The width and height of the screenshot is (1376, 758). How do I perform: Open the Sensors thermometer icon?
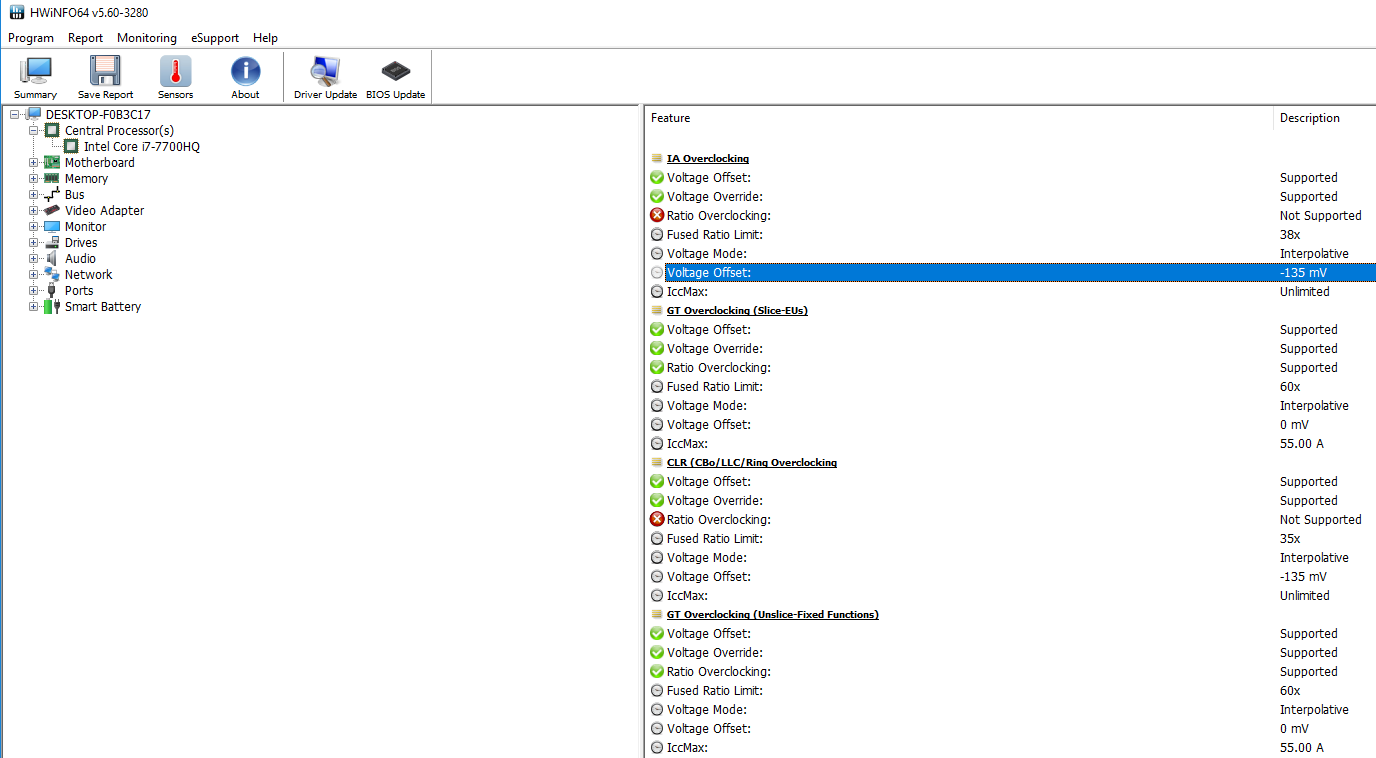(175, 72)
